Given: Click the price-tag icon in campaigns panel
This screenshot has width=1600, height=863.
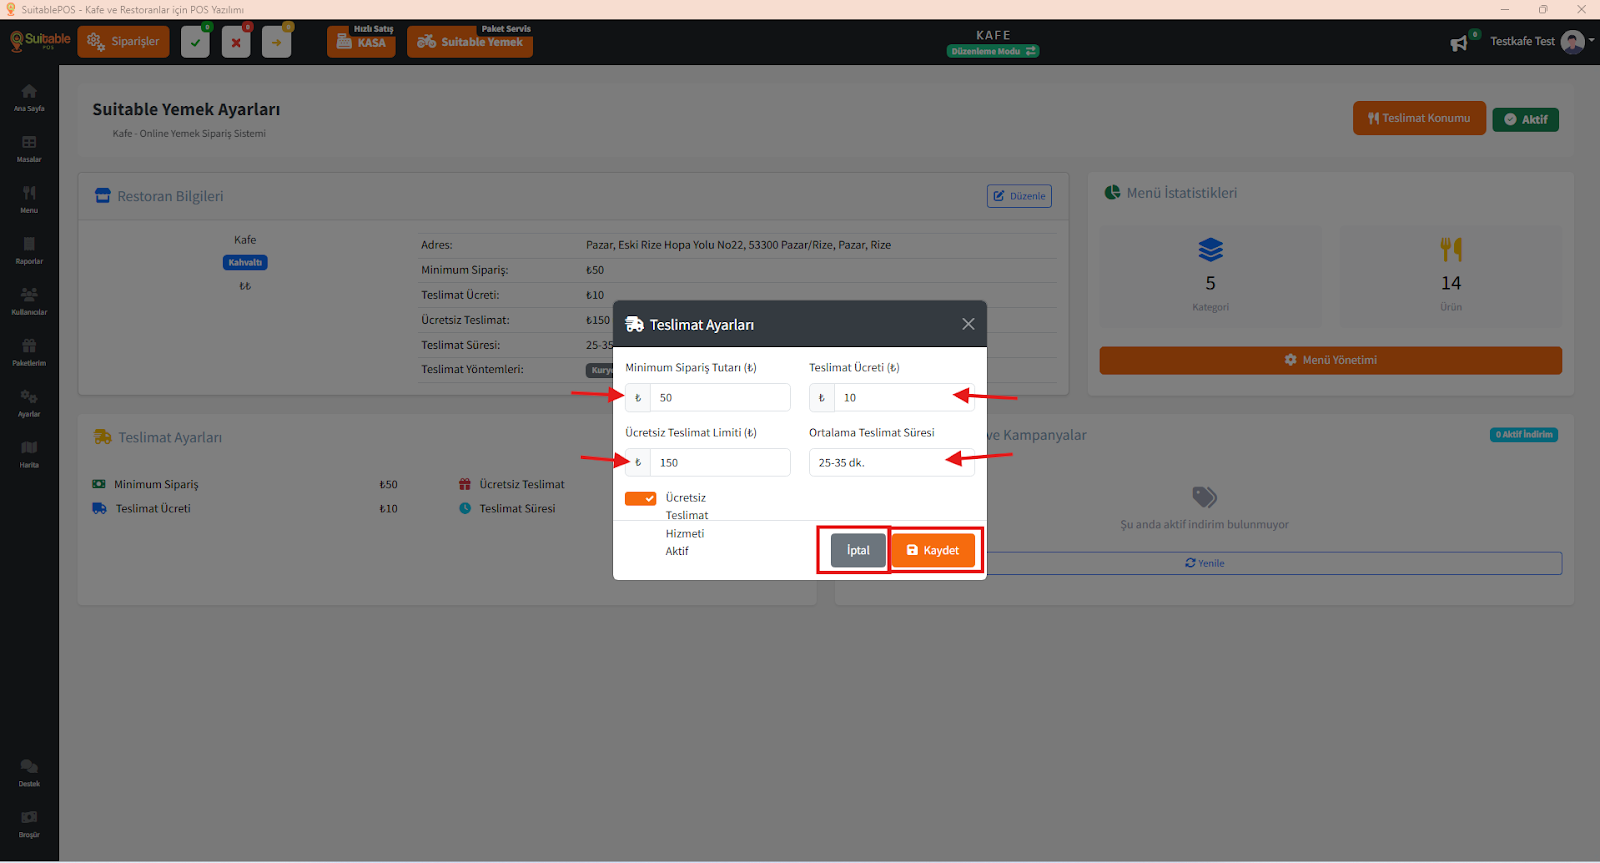Looking at the screenshot, I should coord(1204,497).
